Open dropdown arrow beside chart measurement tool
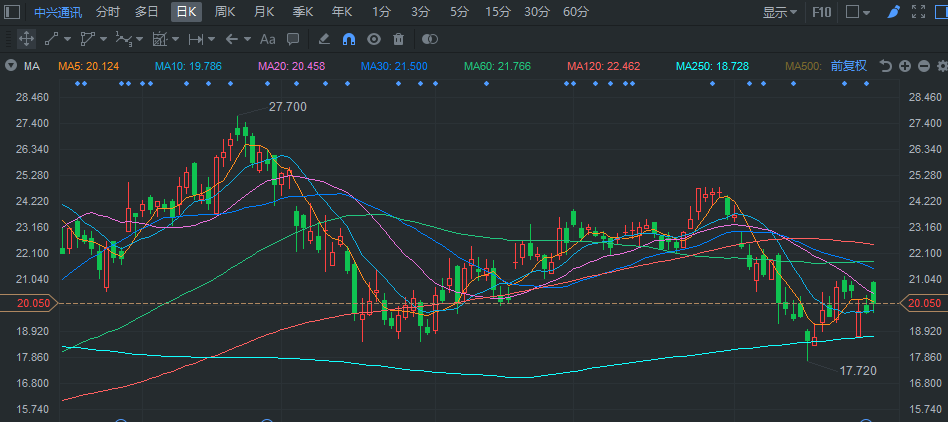Image resolution: width=948 pixels, height=422 pixels. click(x=176, y=39)
